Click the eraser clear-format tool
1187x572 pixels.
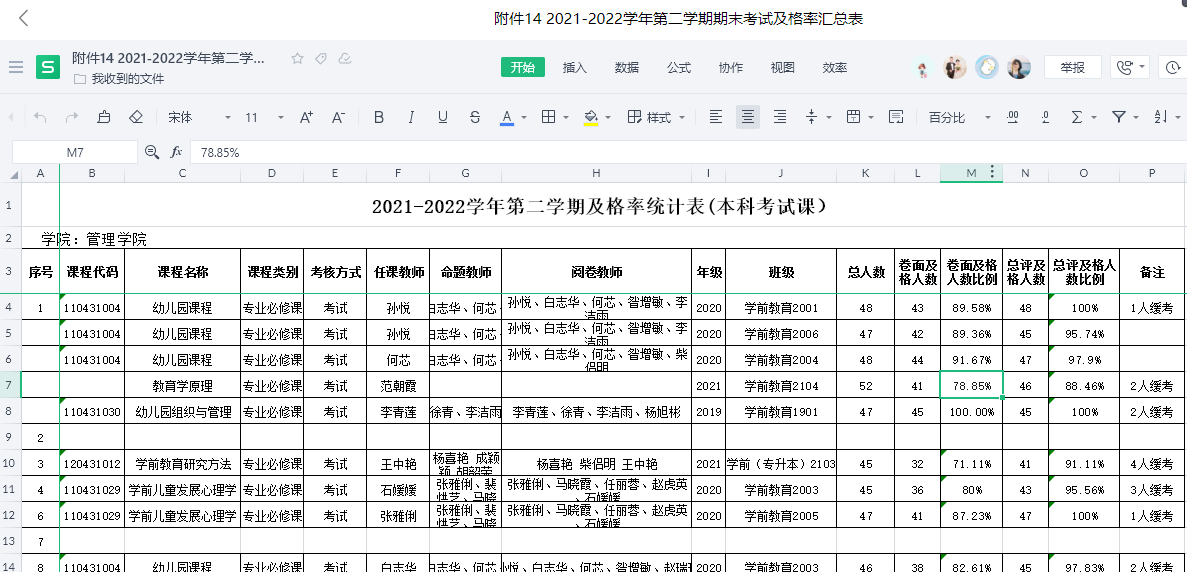tap(136, 117)
